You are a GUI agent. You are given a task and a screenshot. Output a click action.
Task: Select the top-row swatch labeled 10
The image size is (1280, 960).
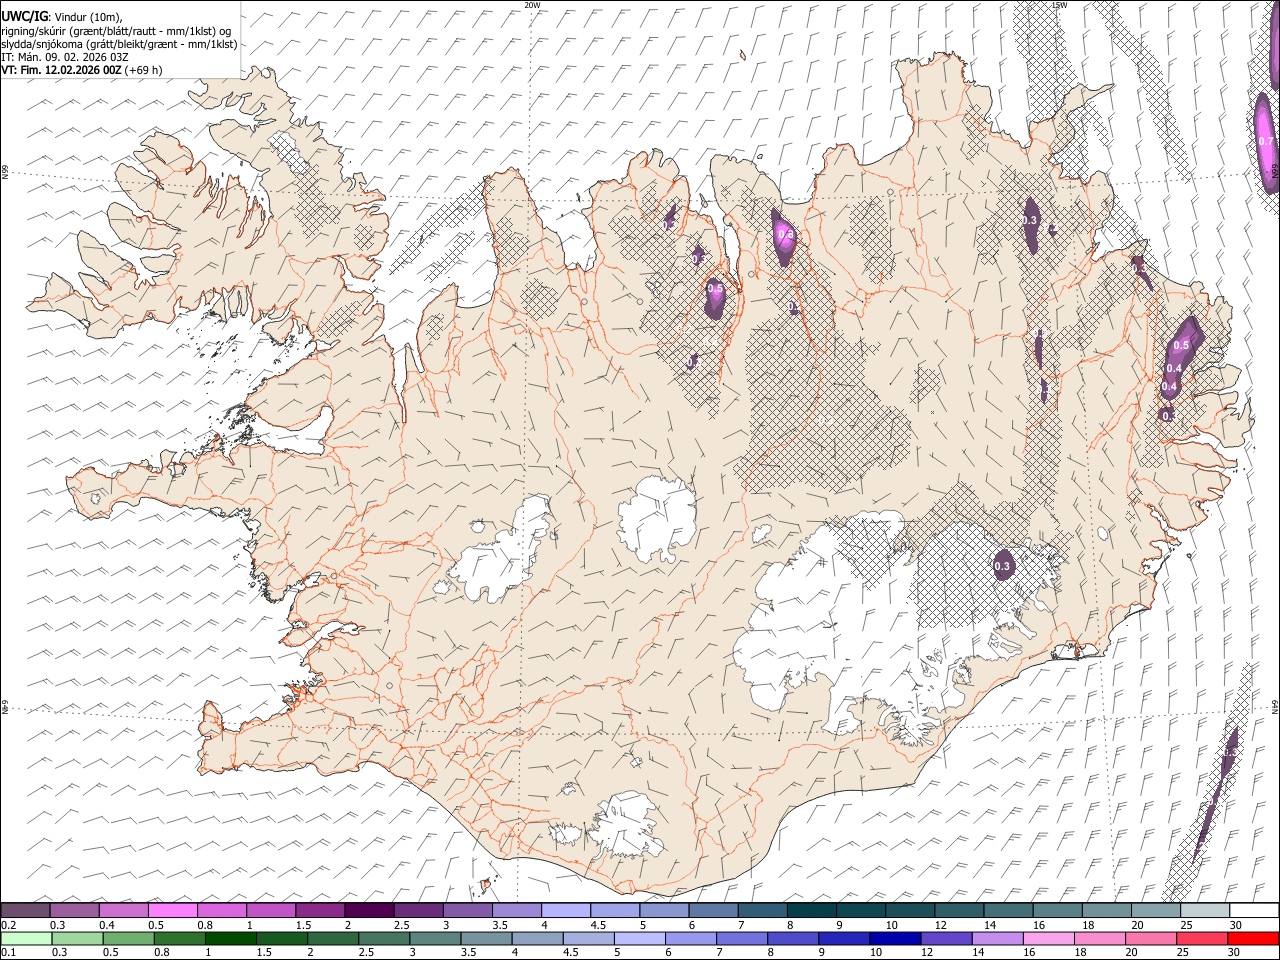tap(910, 910)
